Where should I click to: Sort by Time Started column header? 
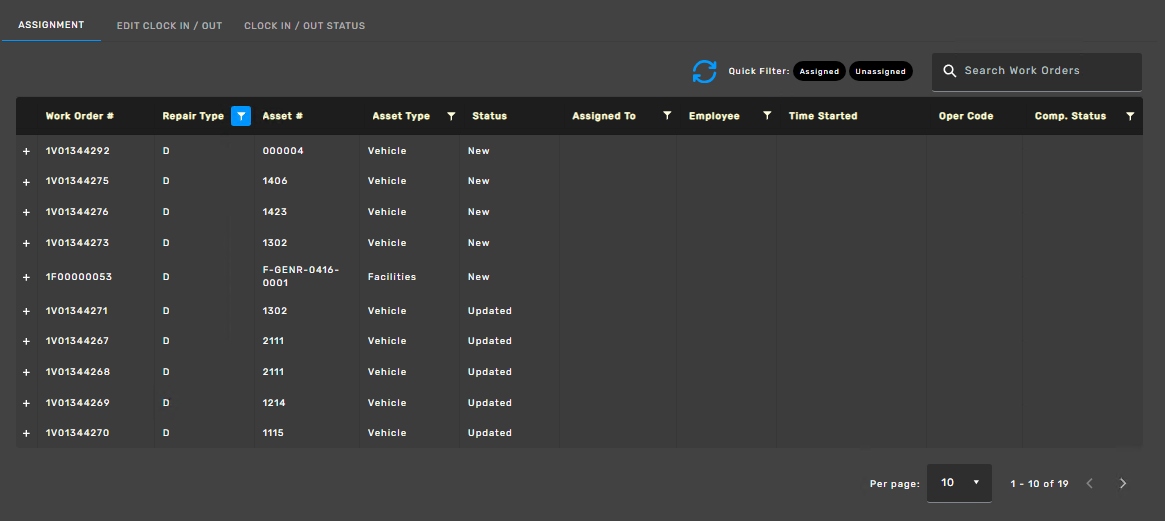pyautogui.click(x=823, y=116)
